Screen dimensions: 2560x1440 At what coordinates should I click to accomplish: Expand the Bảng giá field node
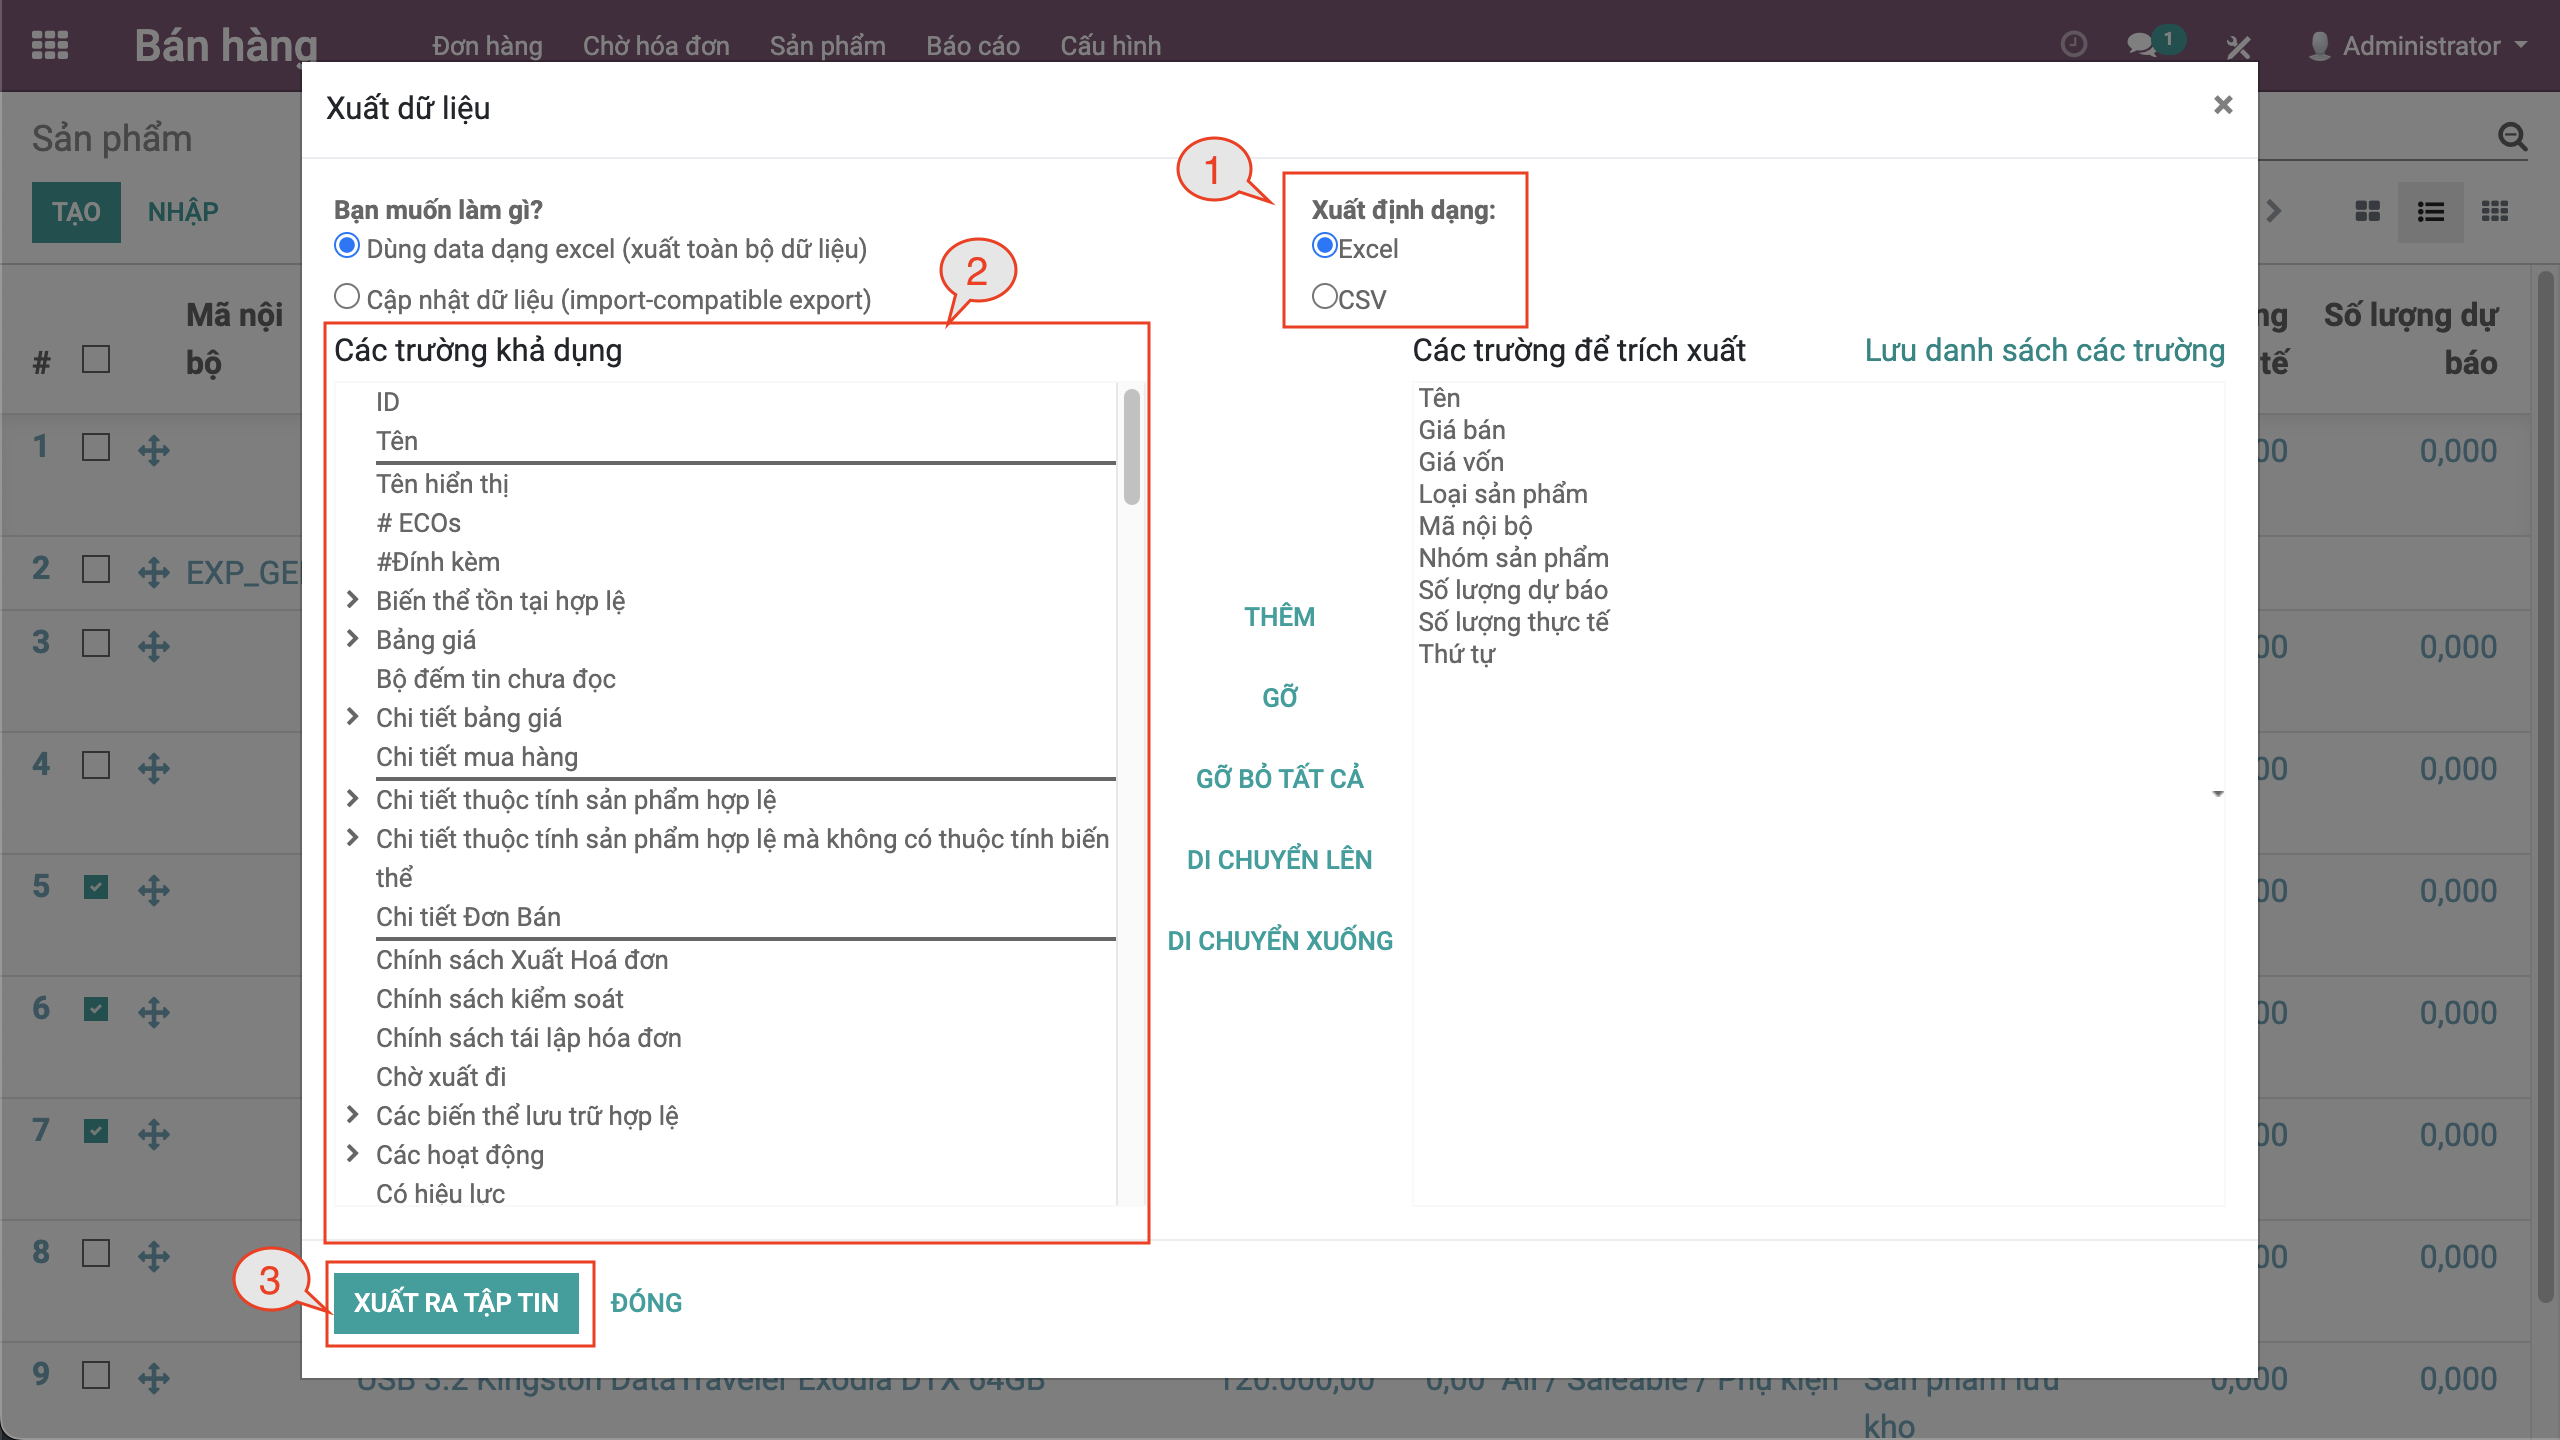[x=352, y=639]
